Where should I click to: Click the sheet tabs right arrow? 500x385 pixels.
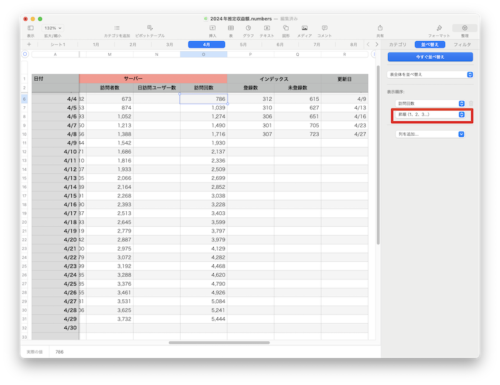point(377,44)
